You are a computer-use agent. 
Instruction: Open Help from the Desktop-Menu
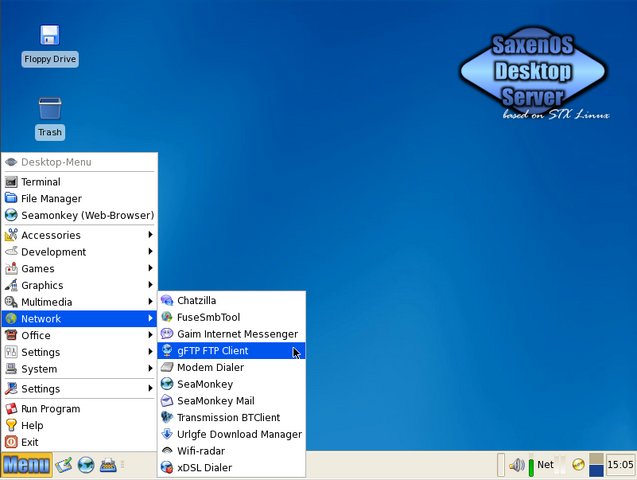[79, 425]
